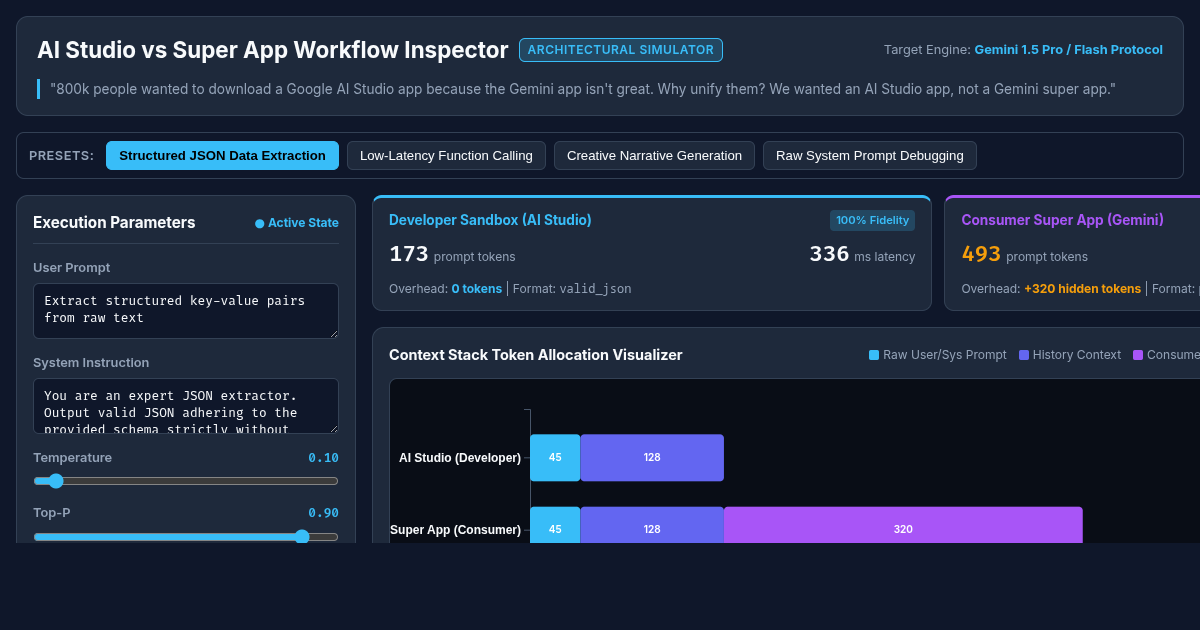The height and width of the screenshot is (630, 1200).
Task: Click the Temperature value 0.10
Action: (323, 457)
